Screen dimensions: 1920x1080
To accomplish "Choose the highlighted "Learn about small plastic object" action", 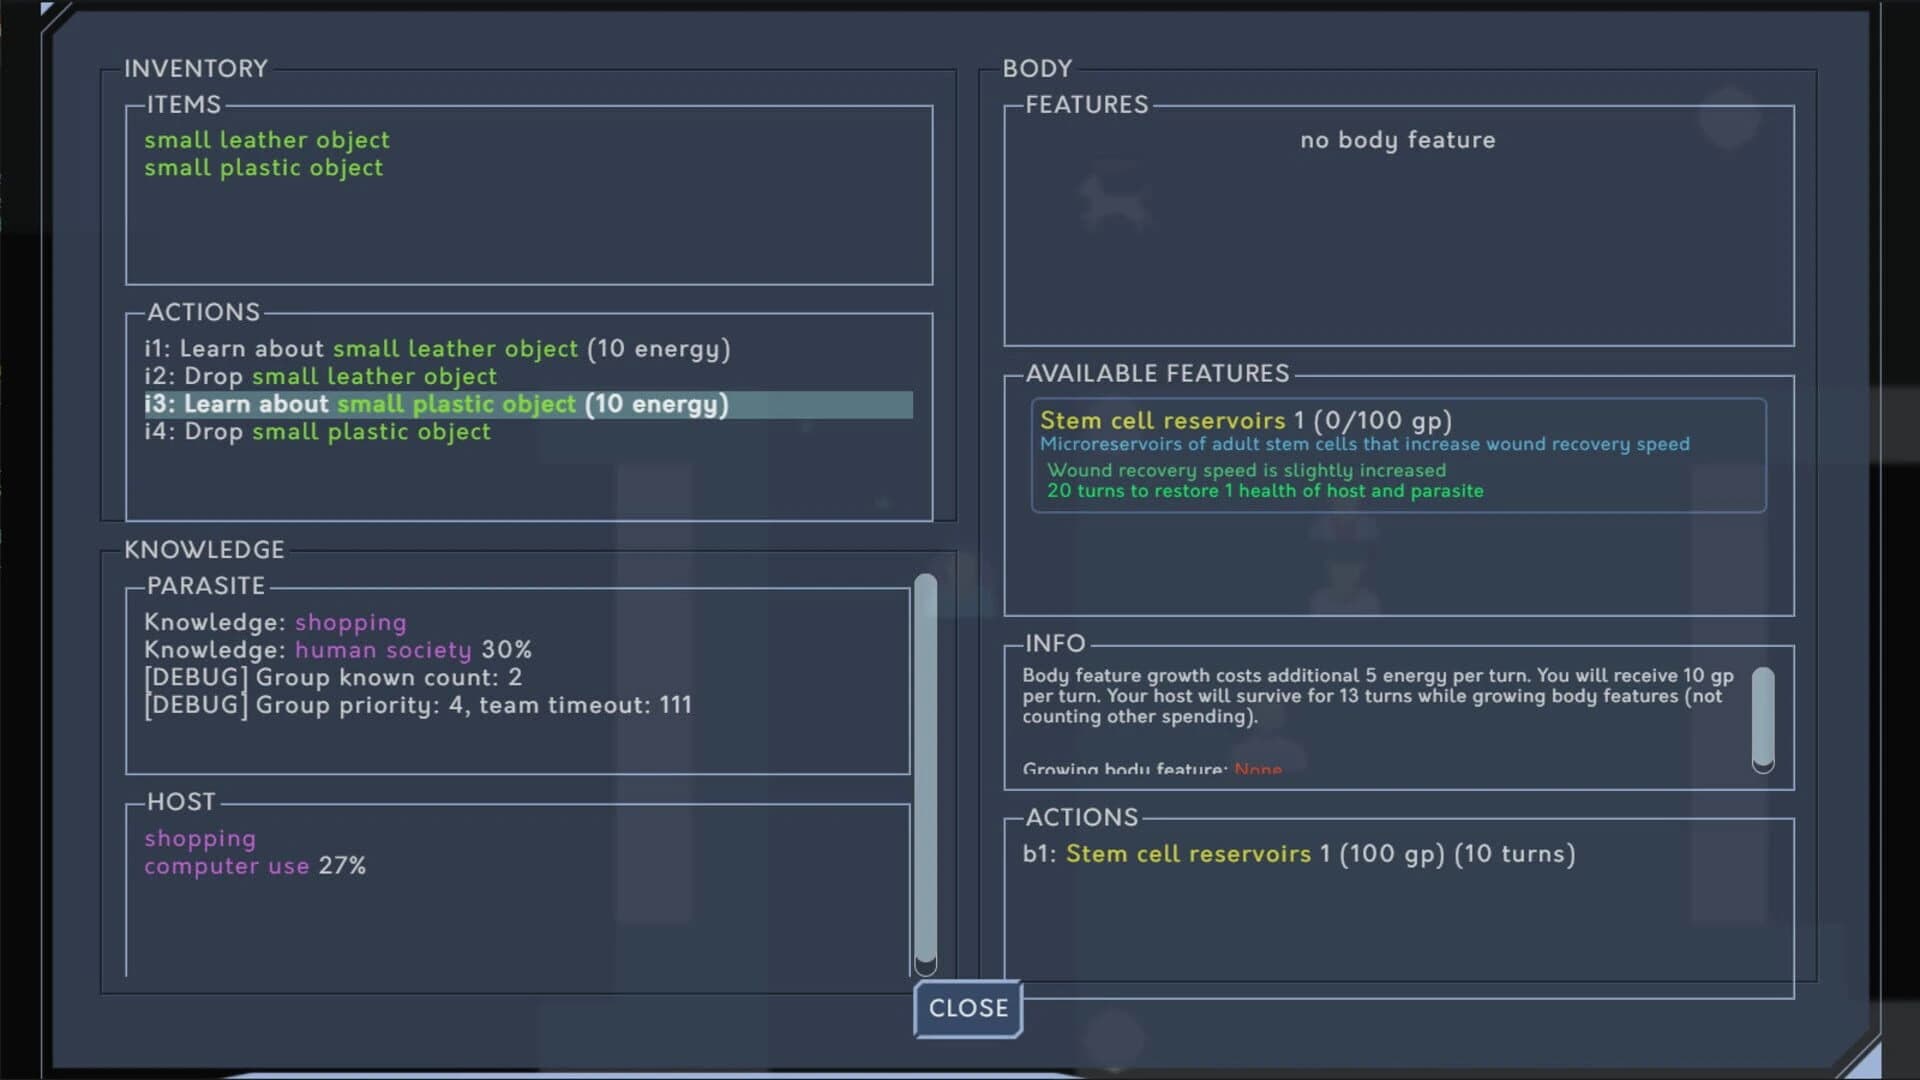I will [435, 404].
